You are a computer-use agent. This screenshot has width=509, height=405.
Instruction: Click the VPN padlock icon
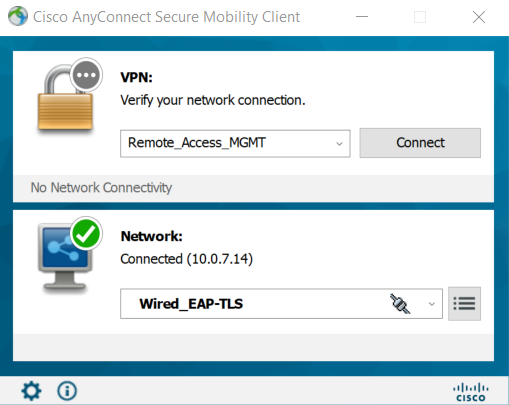65,98
